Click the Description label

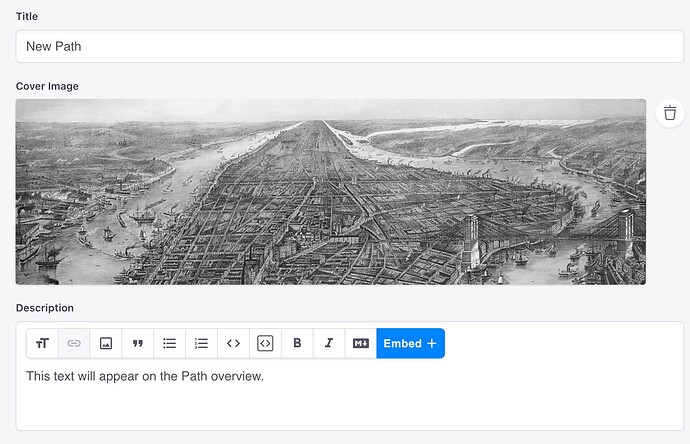(45, 308)
